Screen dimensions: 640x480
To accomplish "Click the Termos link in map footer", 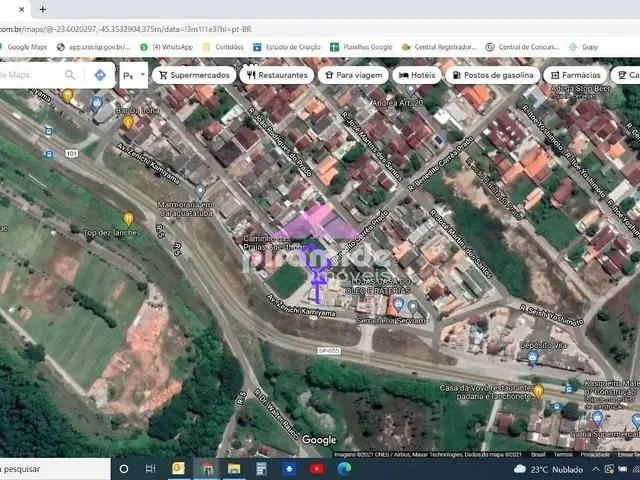I will (563, 454).
